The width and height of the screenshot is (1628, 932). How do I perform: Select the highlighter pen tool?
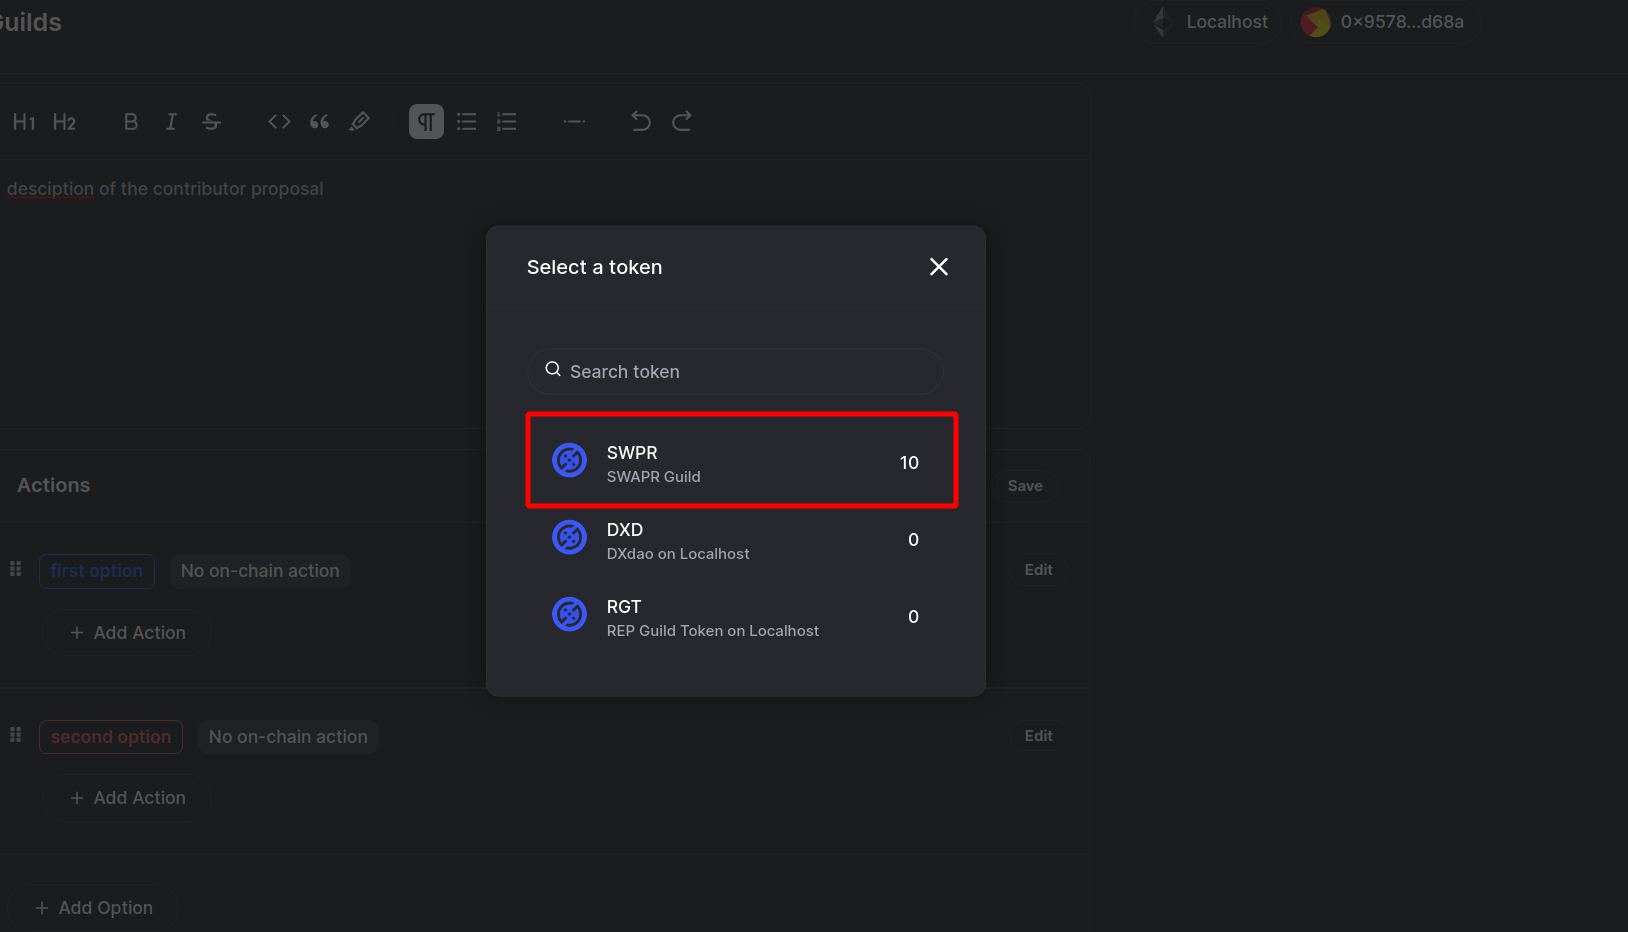tap(359, 122)
